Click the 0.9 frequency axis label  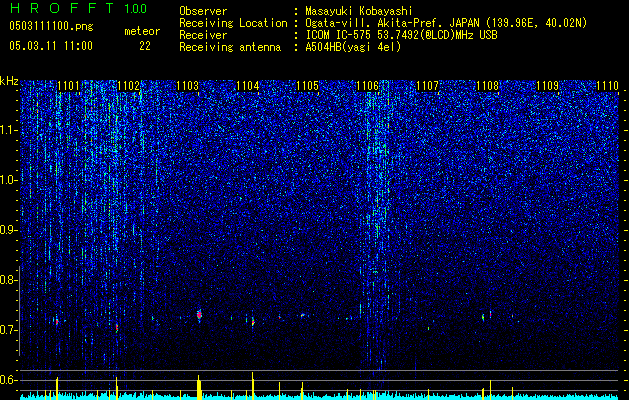click(x=8, y=230)
